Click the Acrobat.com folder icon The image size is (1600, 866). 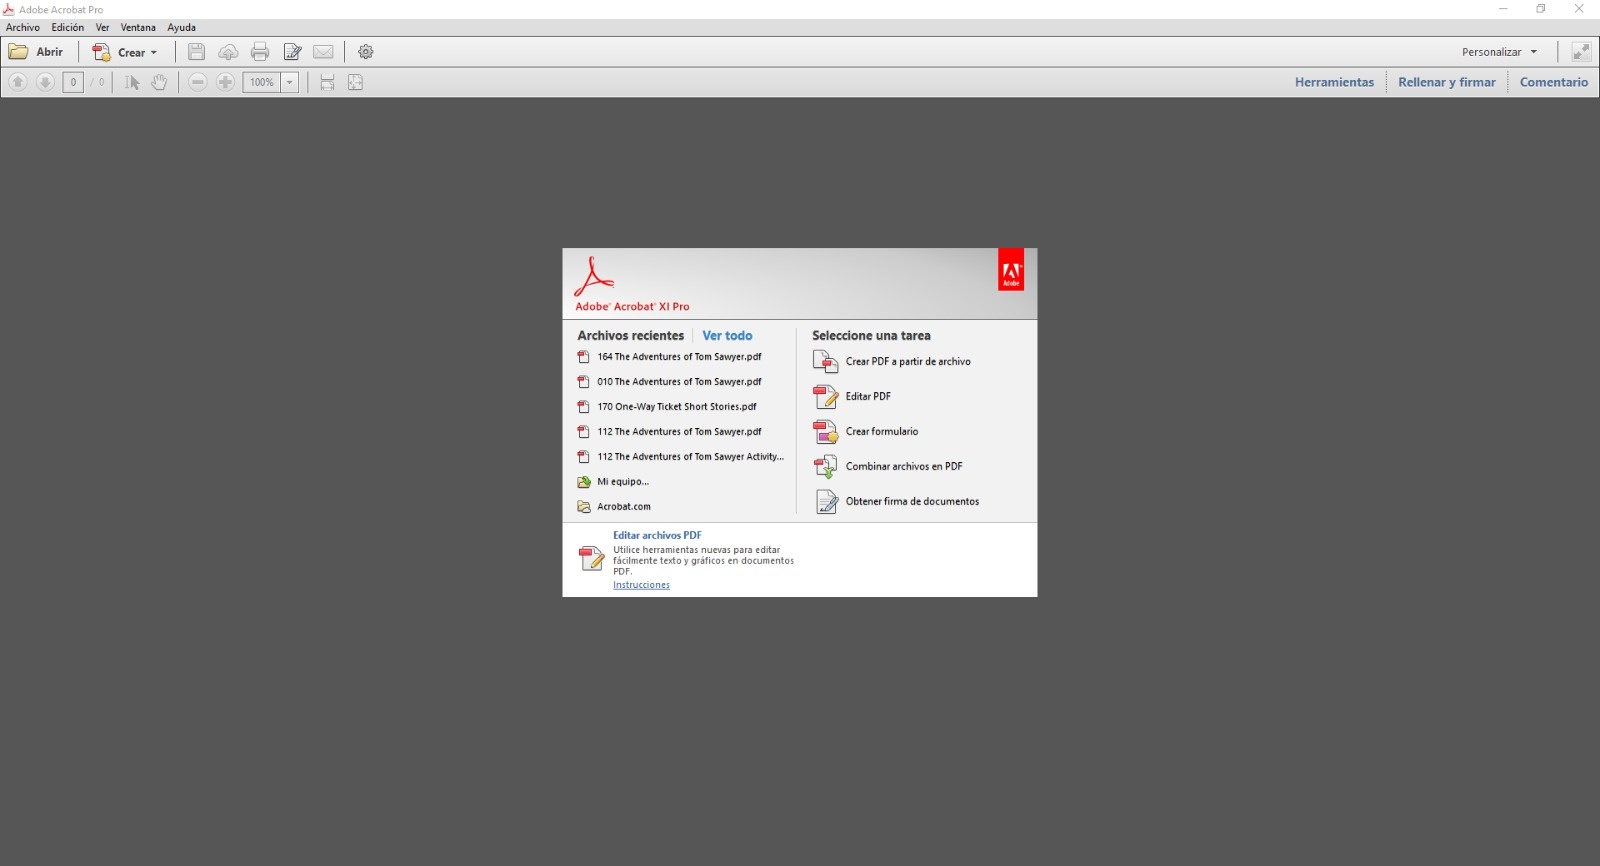tap(584, 507)
